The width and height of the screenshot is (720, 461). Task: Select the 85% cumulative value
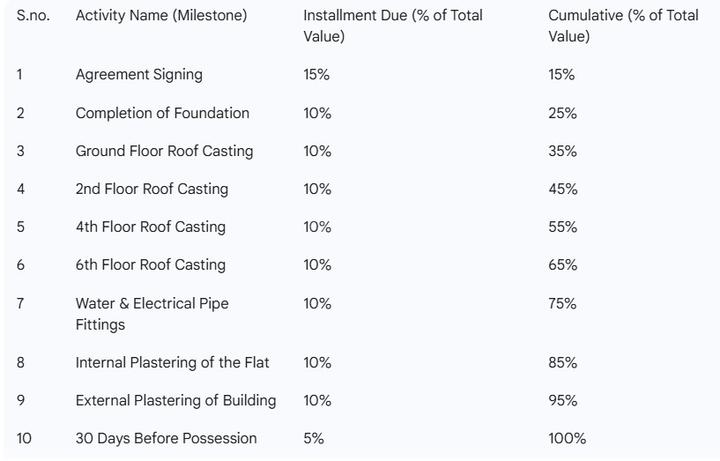point(563,363)
